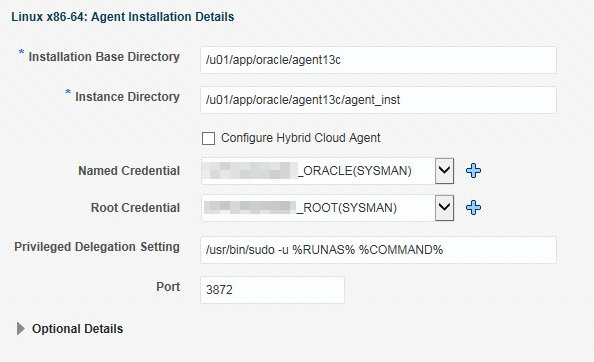
Task: Add a new Root Credential via plus icon
Action: click(473, 208)
